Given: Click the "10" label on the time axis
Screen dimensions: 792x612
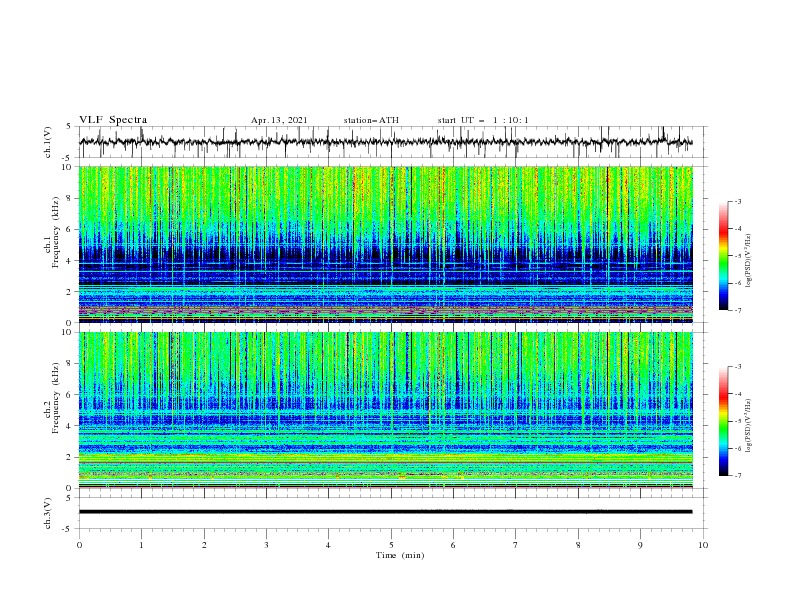Looking at the screenshot, I should (x=703, y=545).
